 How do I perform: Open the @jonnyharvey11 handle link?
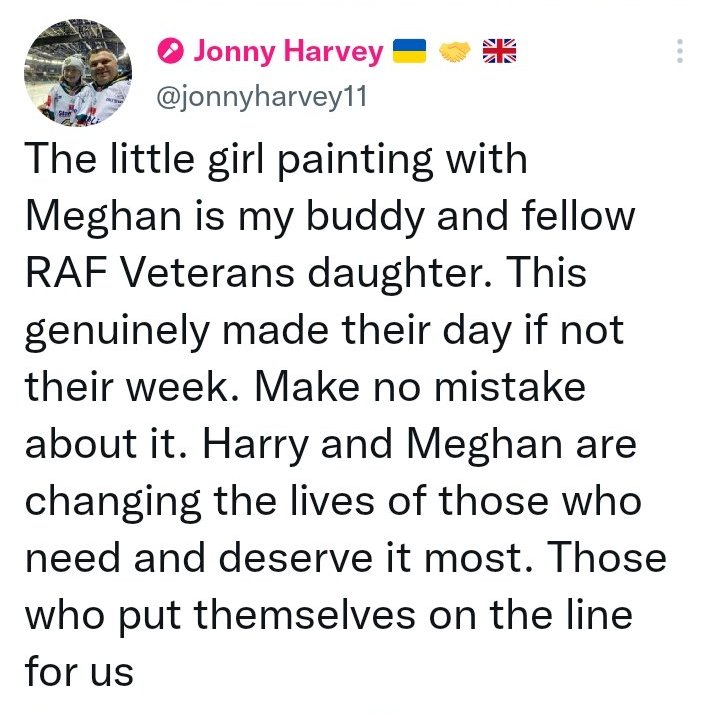tap(257, 97)
